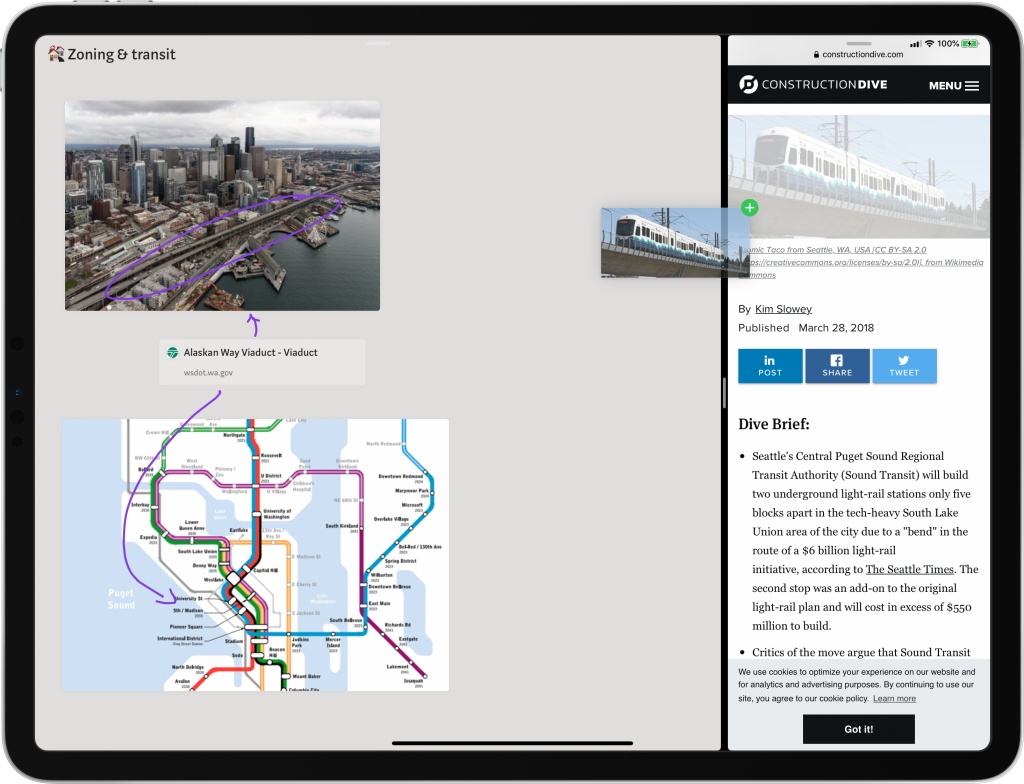Click the wsdot.wa.gov source text
The width and height of the screenshot is (1024, 784).
pos(208,372)
